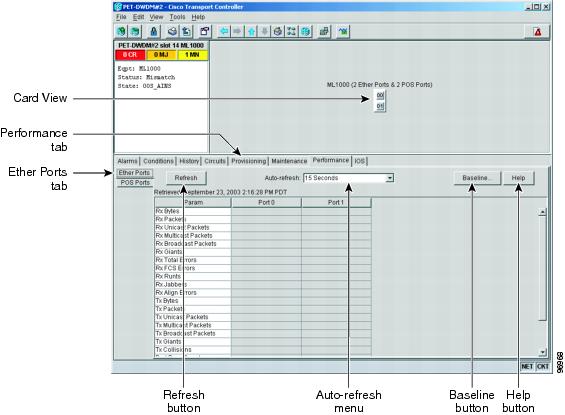Select the Tx Unicast Packets row
Viewport: 565px width, 415px height.
pos(263,317)
